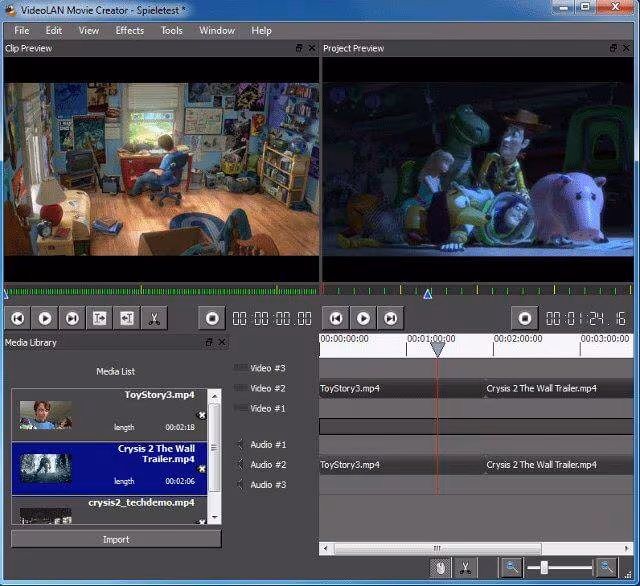Click the ToyStory3.mp4 length value 00:02:18
Image resolution: width=640 pixels, height=586 pixels.
tap(180, 427)
